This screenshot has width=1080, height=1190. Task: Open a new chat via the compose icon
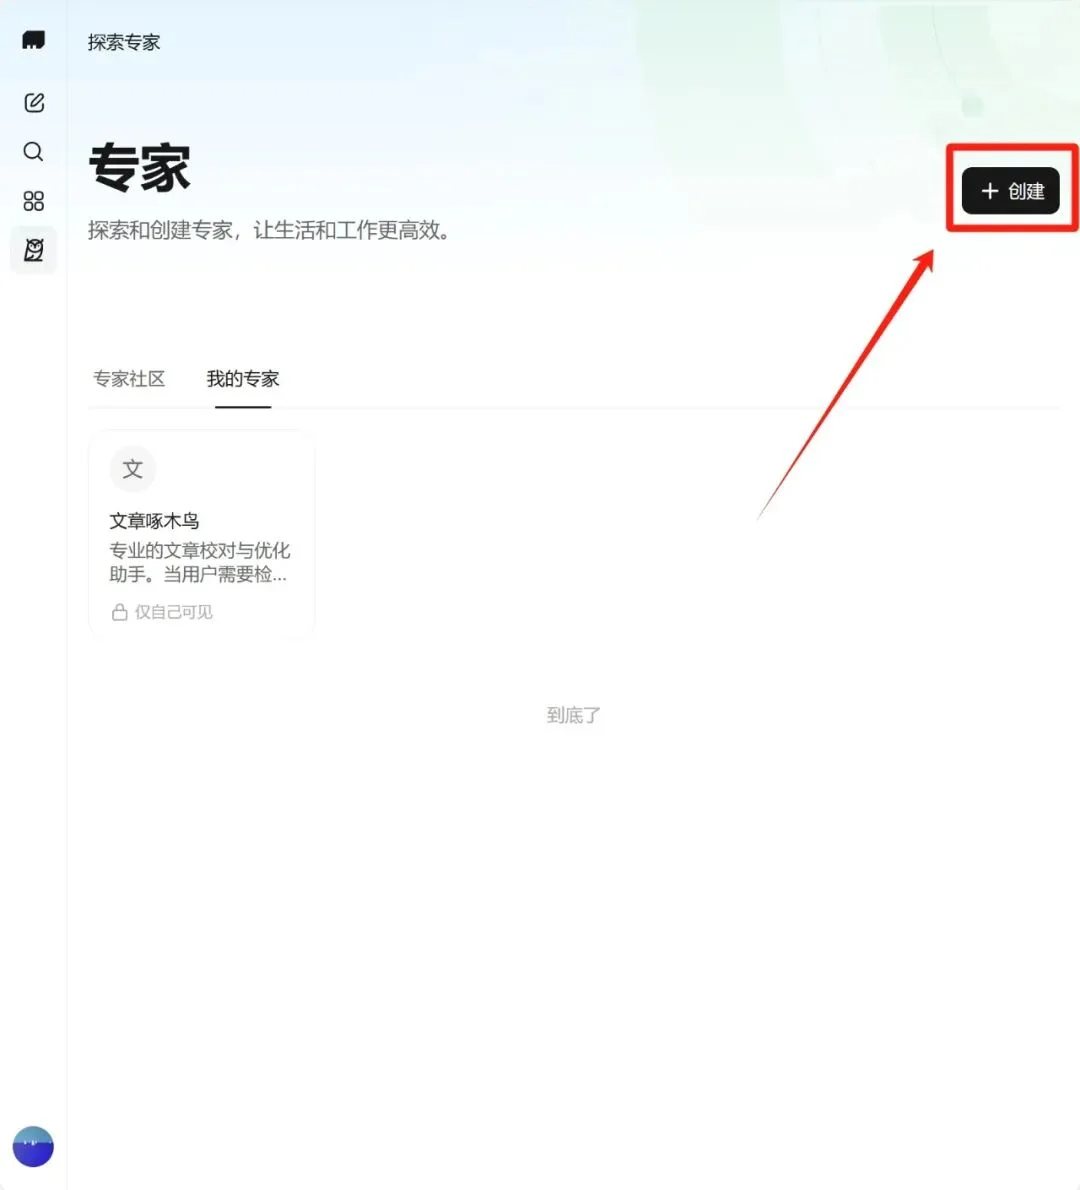(x=33, y=101)
